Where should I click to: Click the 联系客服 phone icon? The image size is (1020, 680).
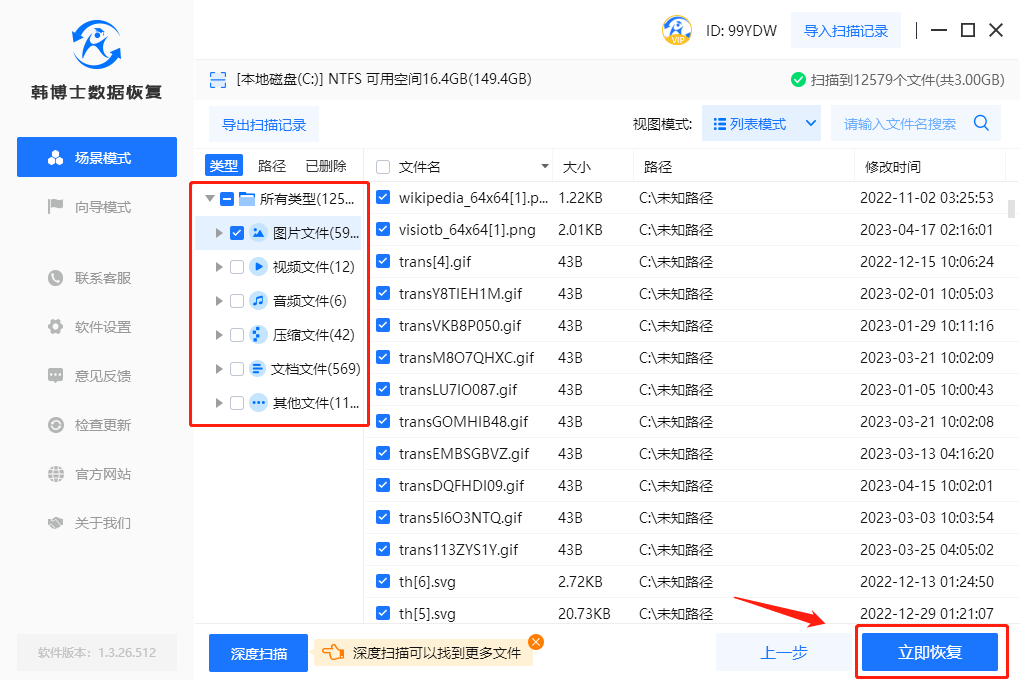(56, 278)
